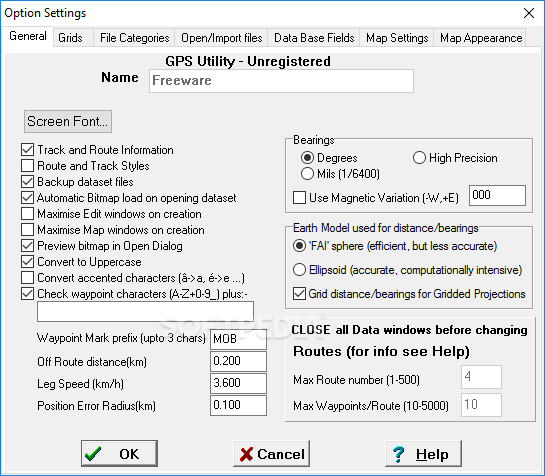This screenshot has width=545, height=476.
Task: Select the General tab
Action: [x=27, y=36]
